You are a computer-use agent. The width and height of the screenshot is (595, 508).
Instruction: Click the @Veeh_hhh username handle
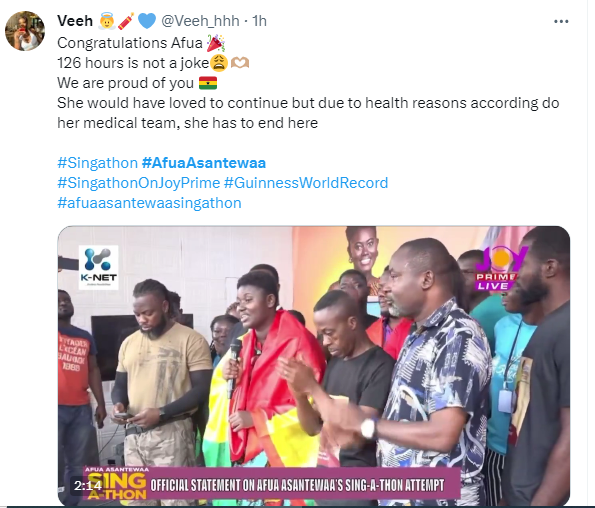tap(200, 21)
